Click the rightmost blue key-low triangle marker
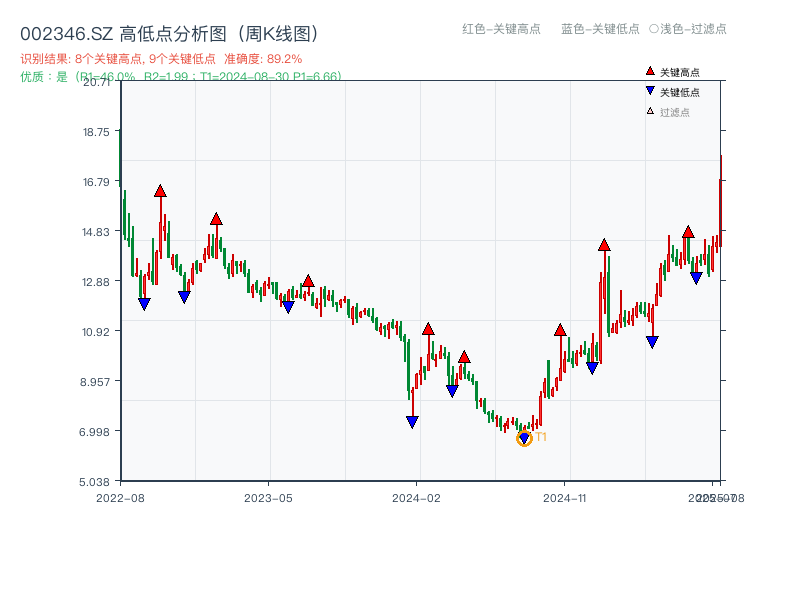 [x=696, y=278]
